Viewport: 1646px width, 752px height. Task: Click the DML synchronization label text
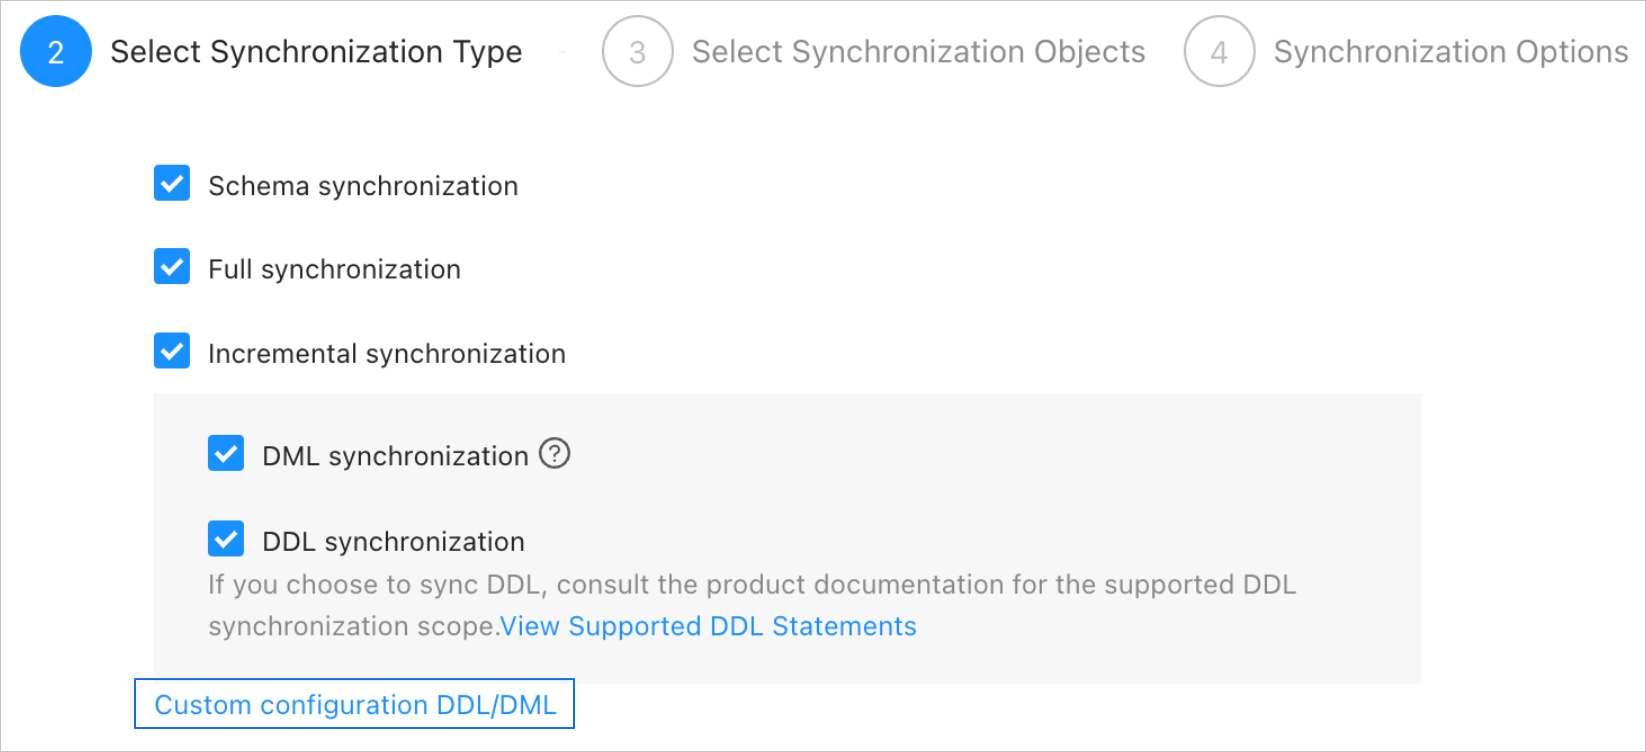tap(395, 456)
